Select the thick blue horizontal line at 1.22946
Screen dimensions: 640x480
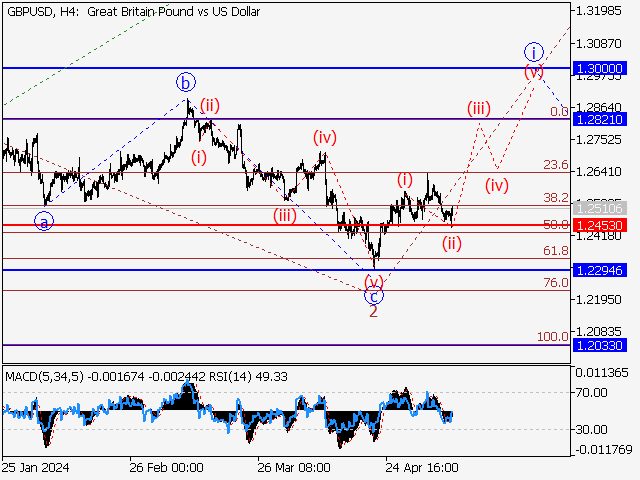pos(286,270)
